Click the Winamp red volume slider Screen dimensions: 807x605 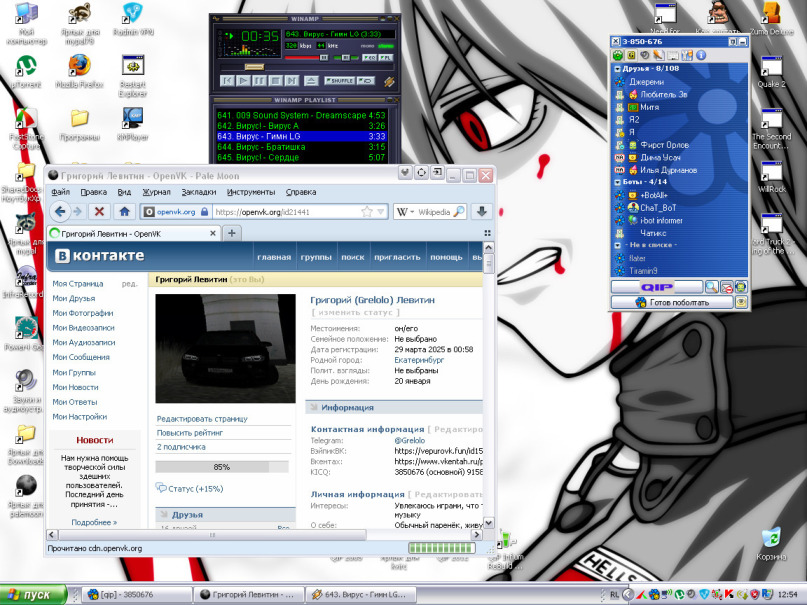tap(307, 58)
